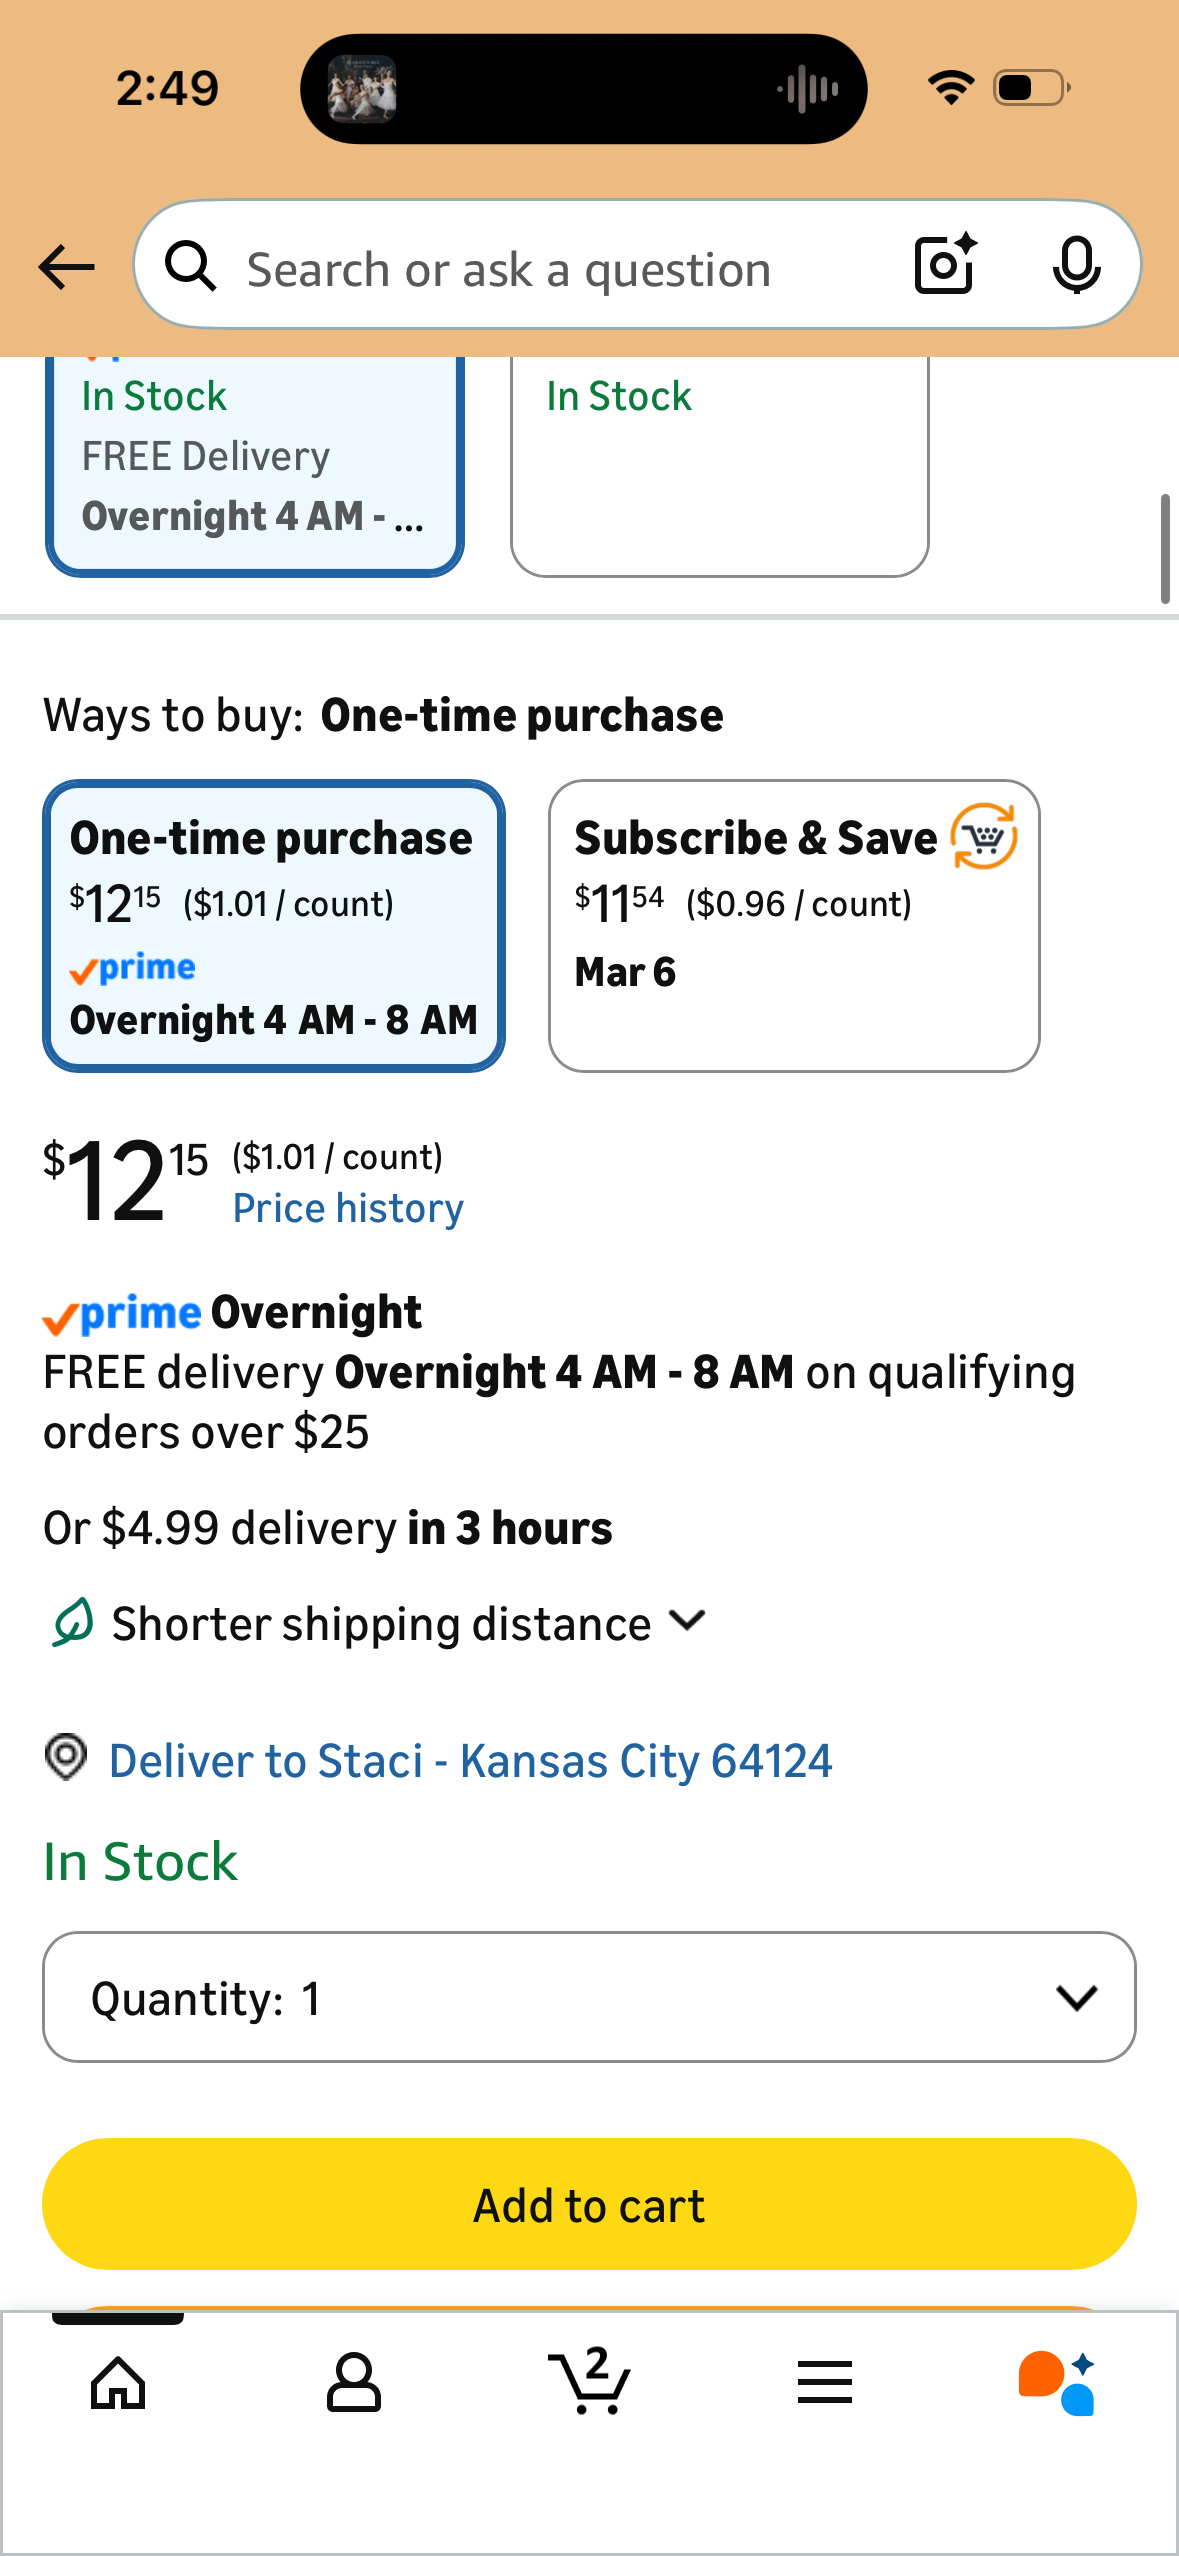Open the Quantity dropdown
This screenshot has height=2556, width=1179.
(x=589, y=1997)
